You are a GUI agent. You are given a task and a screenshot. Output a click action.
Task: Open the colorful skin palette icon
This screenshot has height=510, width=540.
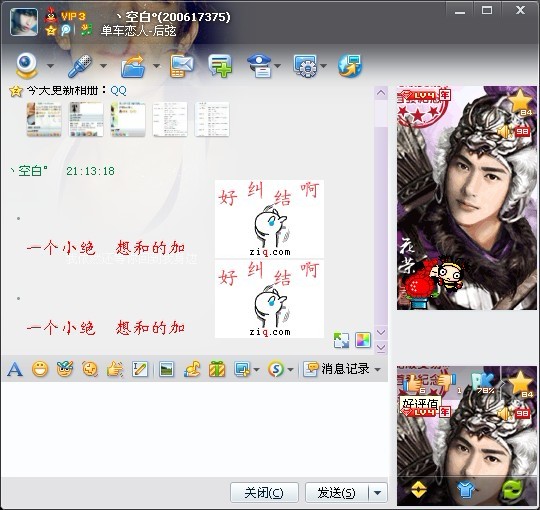(x=363, y=340)
